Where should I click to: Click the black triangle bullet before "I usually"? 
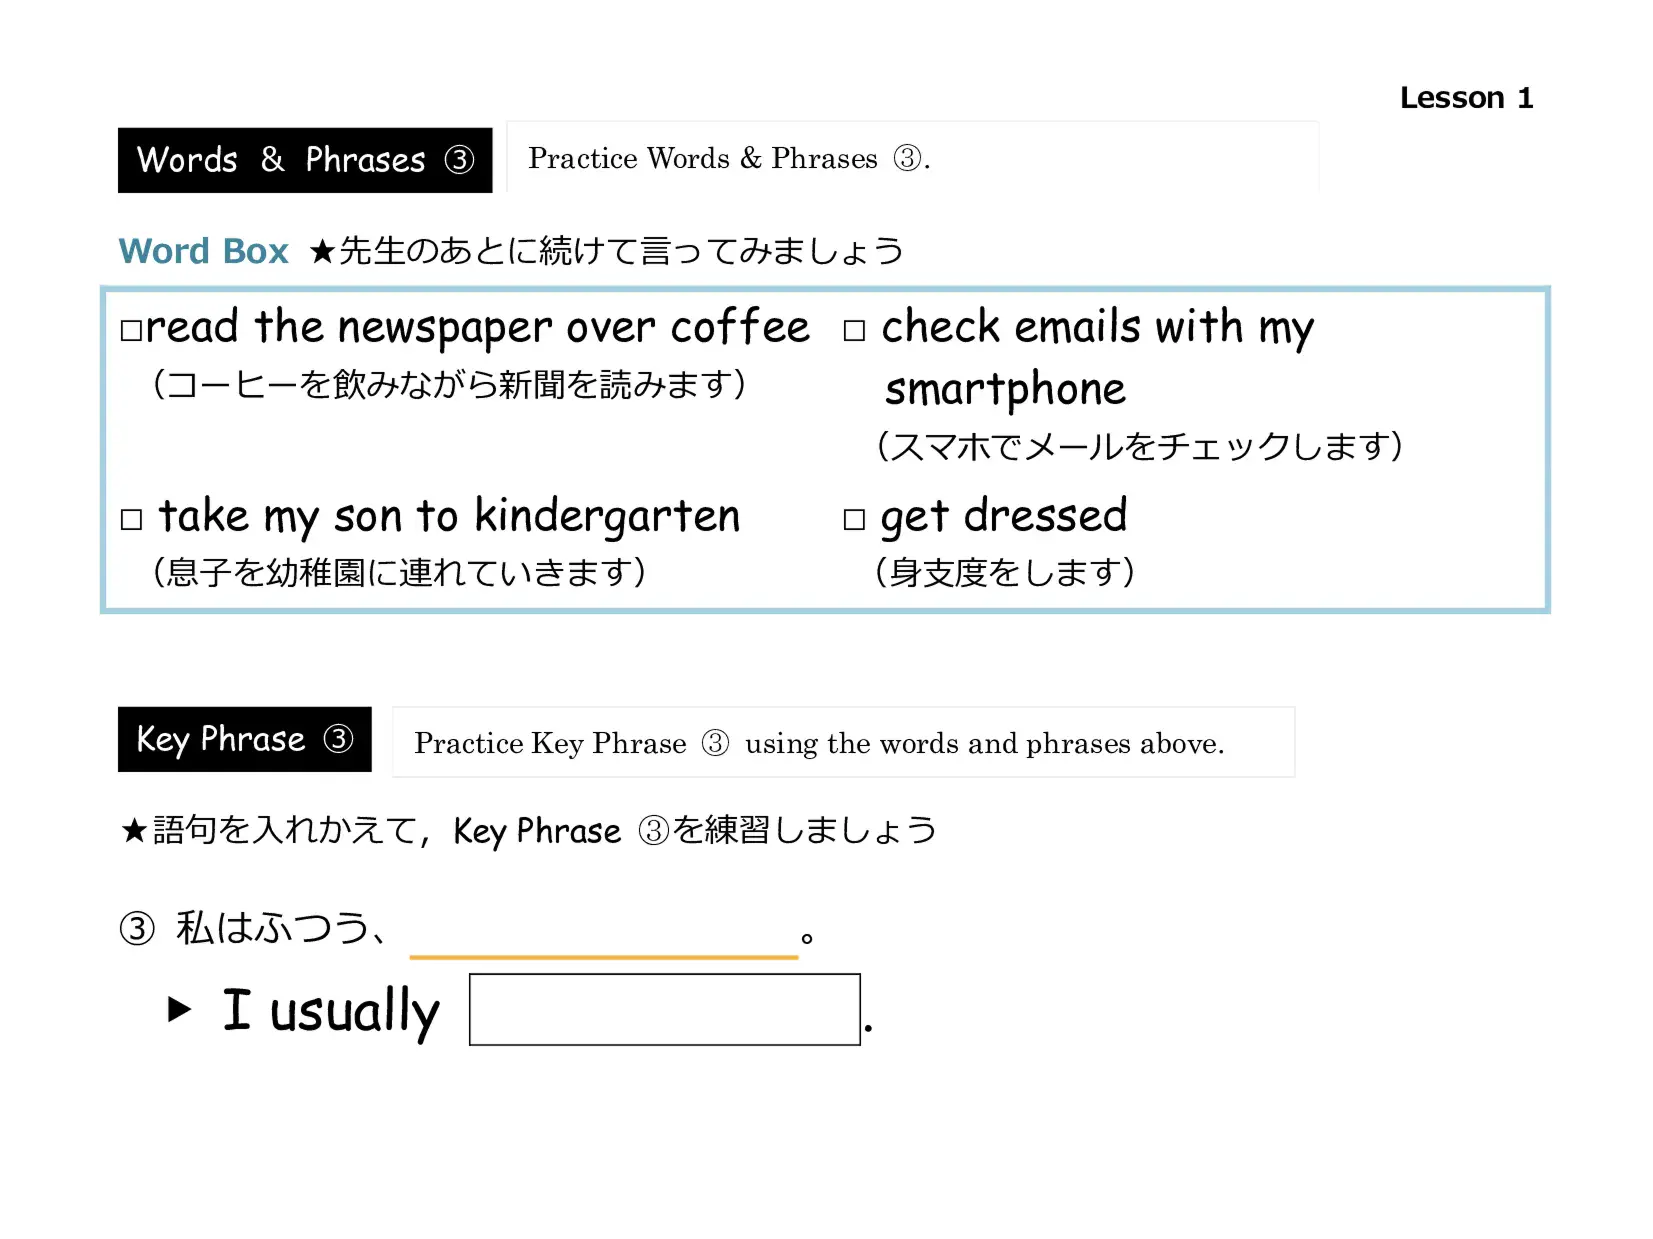pyautogui.click(x=179, y=1009)
